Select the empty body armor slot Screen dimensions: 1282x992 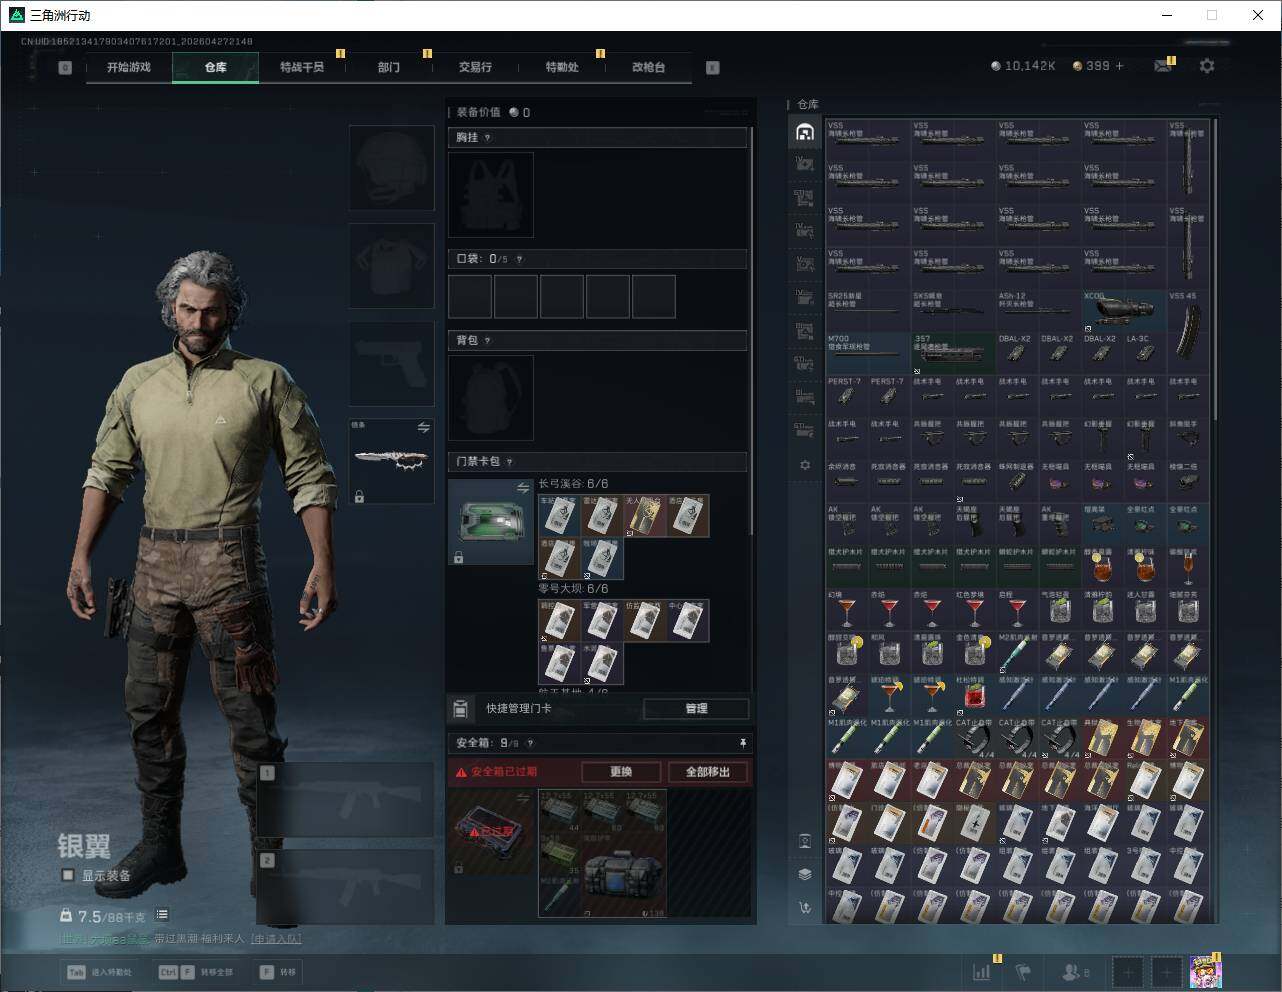pyautogui.click(x=391, y=266)
